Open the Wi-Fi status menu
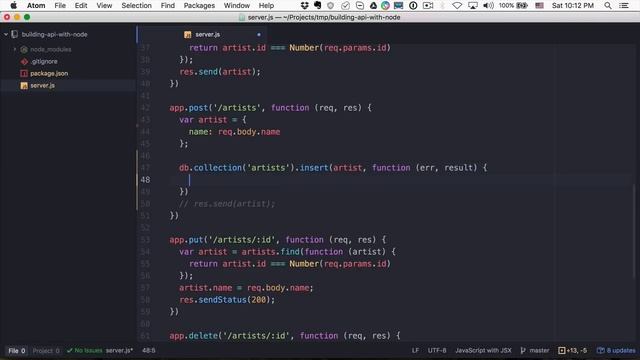 click(458, 6)
